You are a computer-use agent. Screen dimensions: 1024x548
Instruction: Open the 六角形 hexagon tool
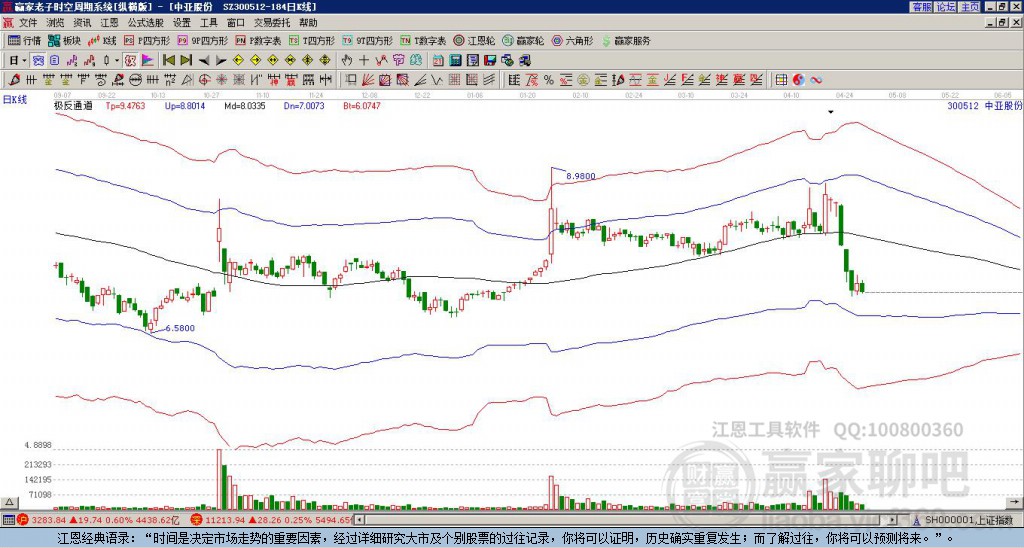tap(572, 40)
